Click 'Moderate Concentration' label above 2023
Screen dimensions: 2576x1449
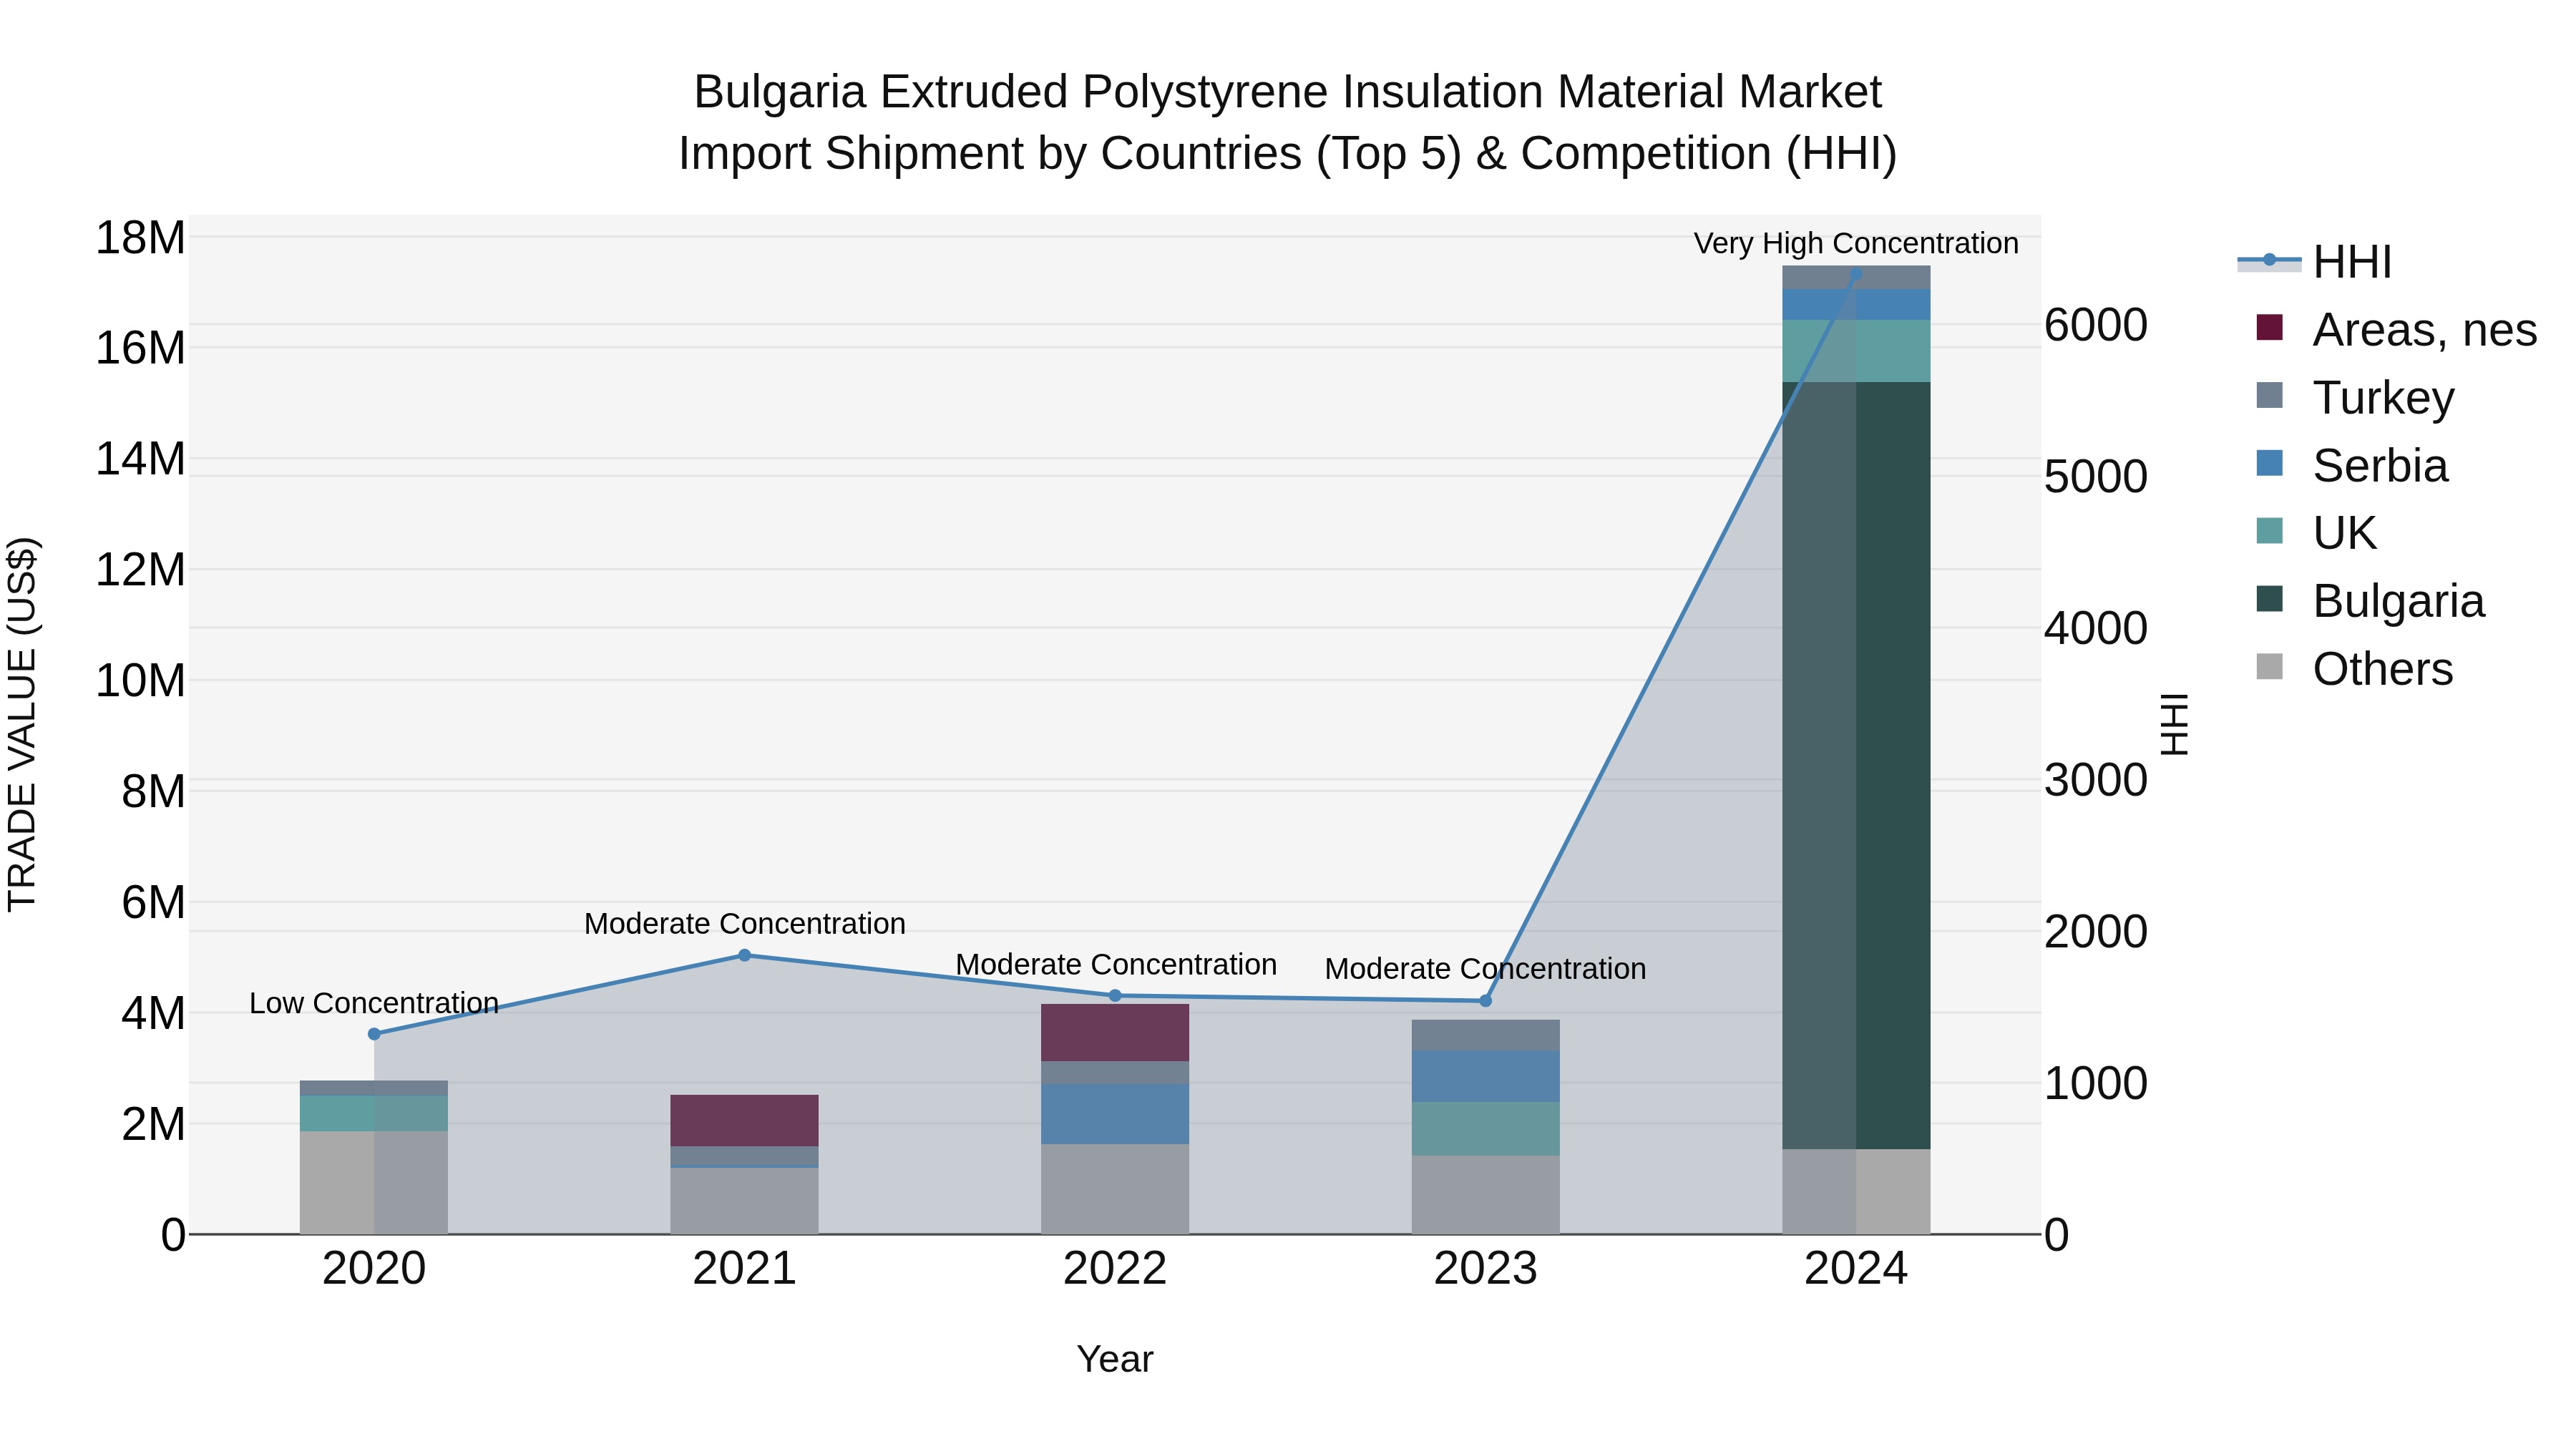(1485, 969)
